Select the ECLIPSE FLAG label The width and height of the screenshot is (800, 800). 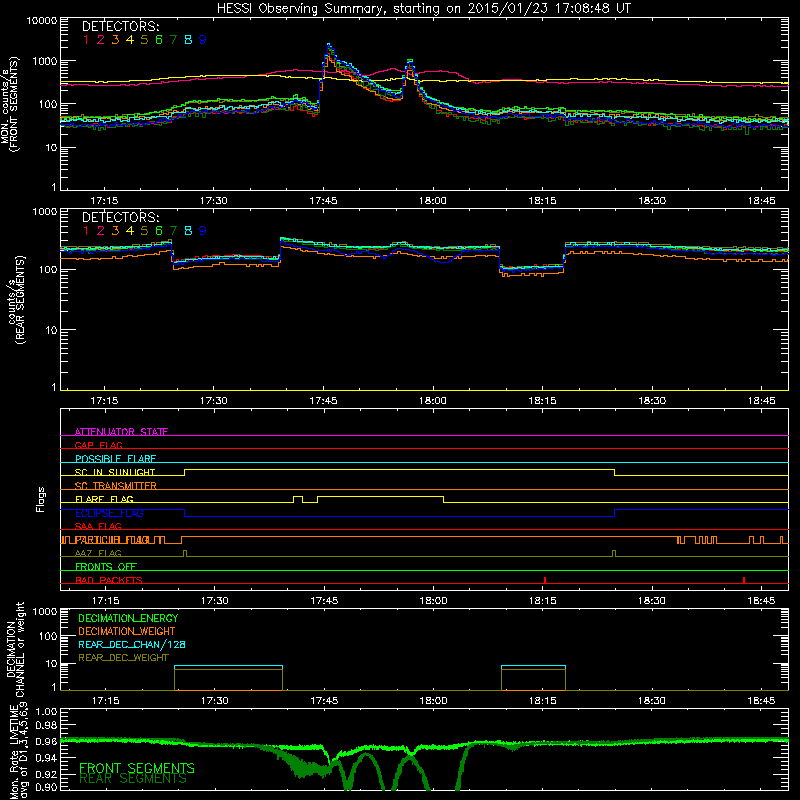[109, 513]
